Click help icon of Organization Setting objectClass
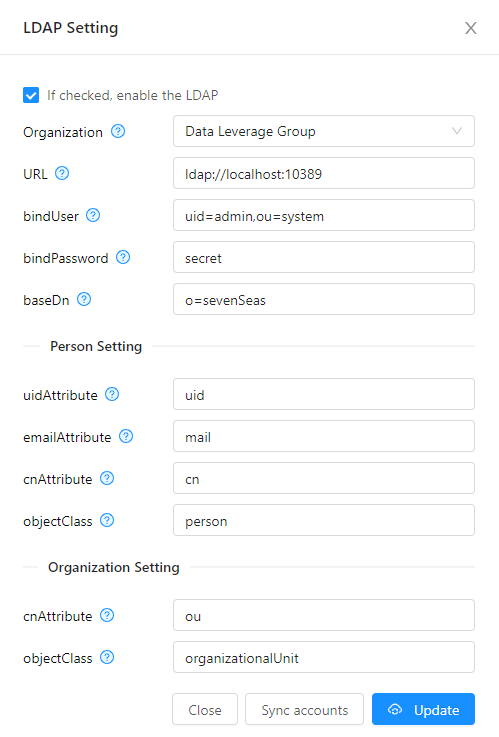The height and width of the screenshot is (737, 499). point(107,657)
